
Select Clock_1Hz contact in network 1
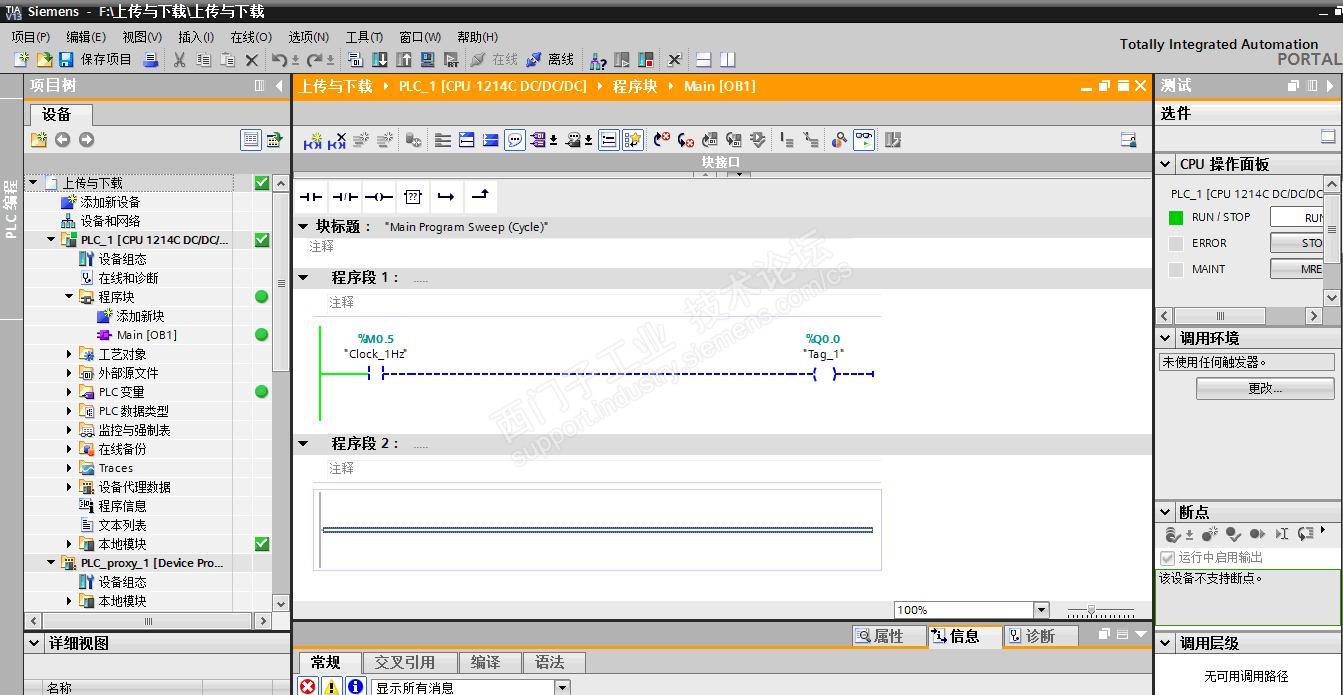tap(376, 373)
